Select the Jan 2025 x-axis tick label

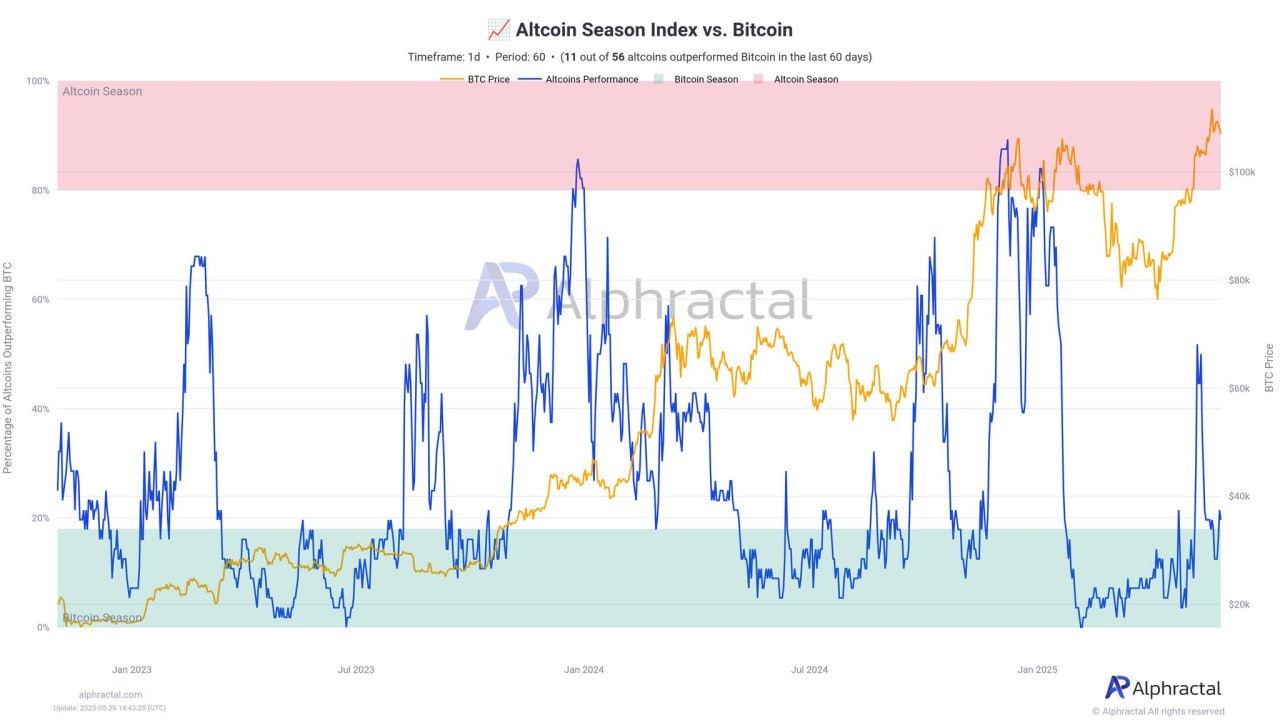[1037, 669]
